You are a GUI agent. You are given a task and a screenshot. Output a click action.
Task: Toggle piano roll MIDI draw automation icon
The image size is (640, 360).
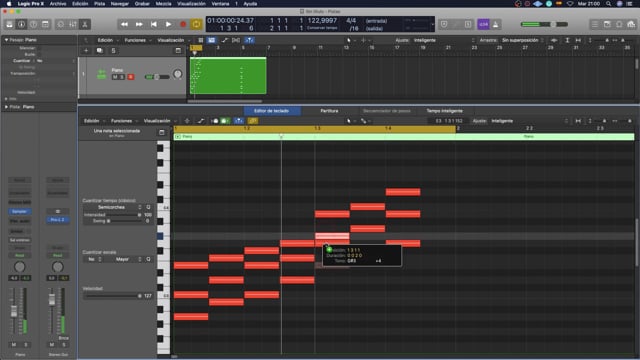pyautogui.click(x=200, y=121)
